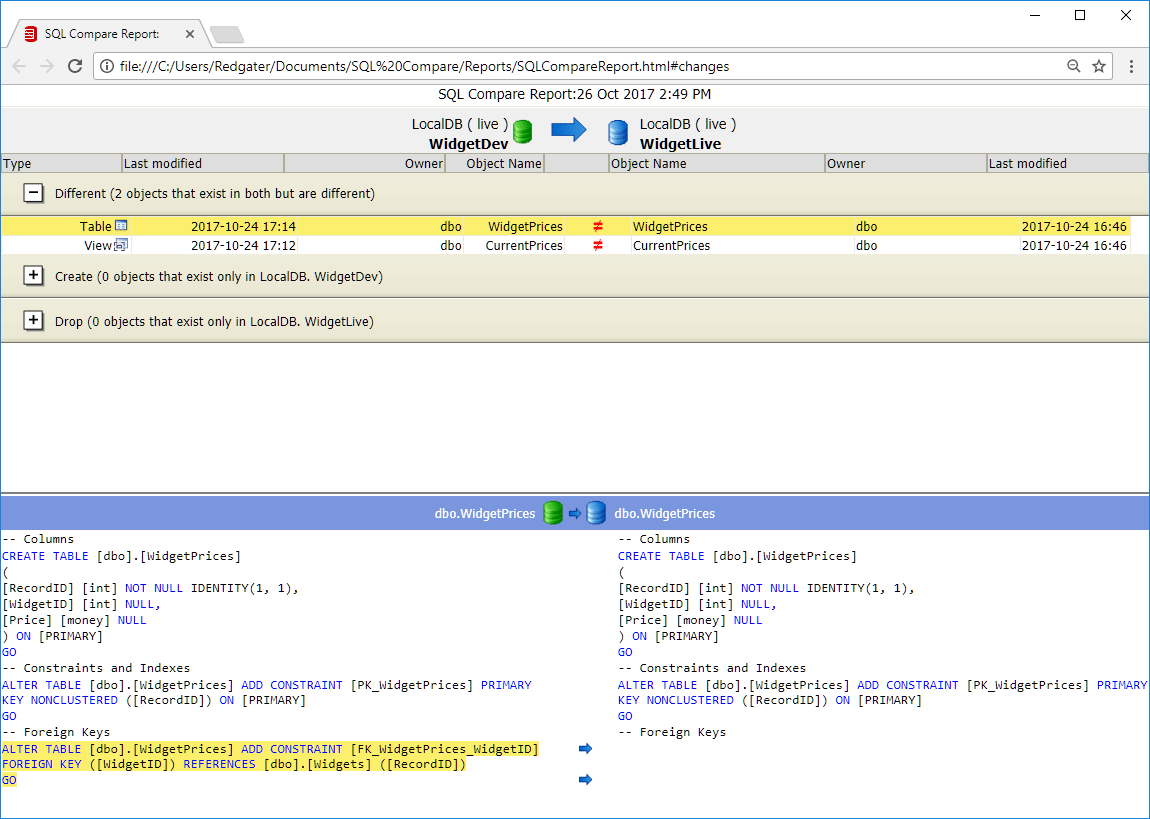
Task: Click the small arrow in the diff header
Action: [x=574, y=513]
